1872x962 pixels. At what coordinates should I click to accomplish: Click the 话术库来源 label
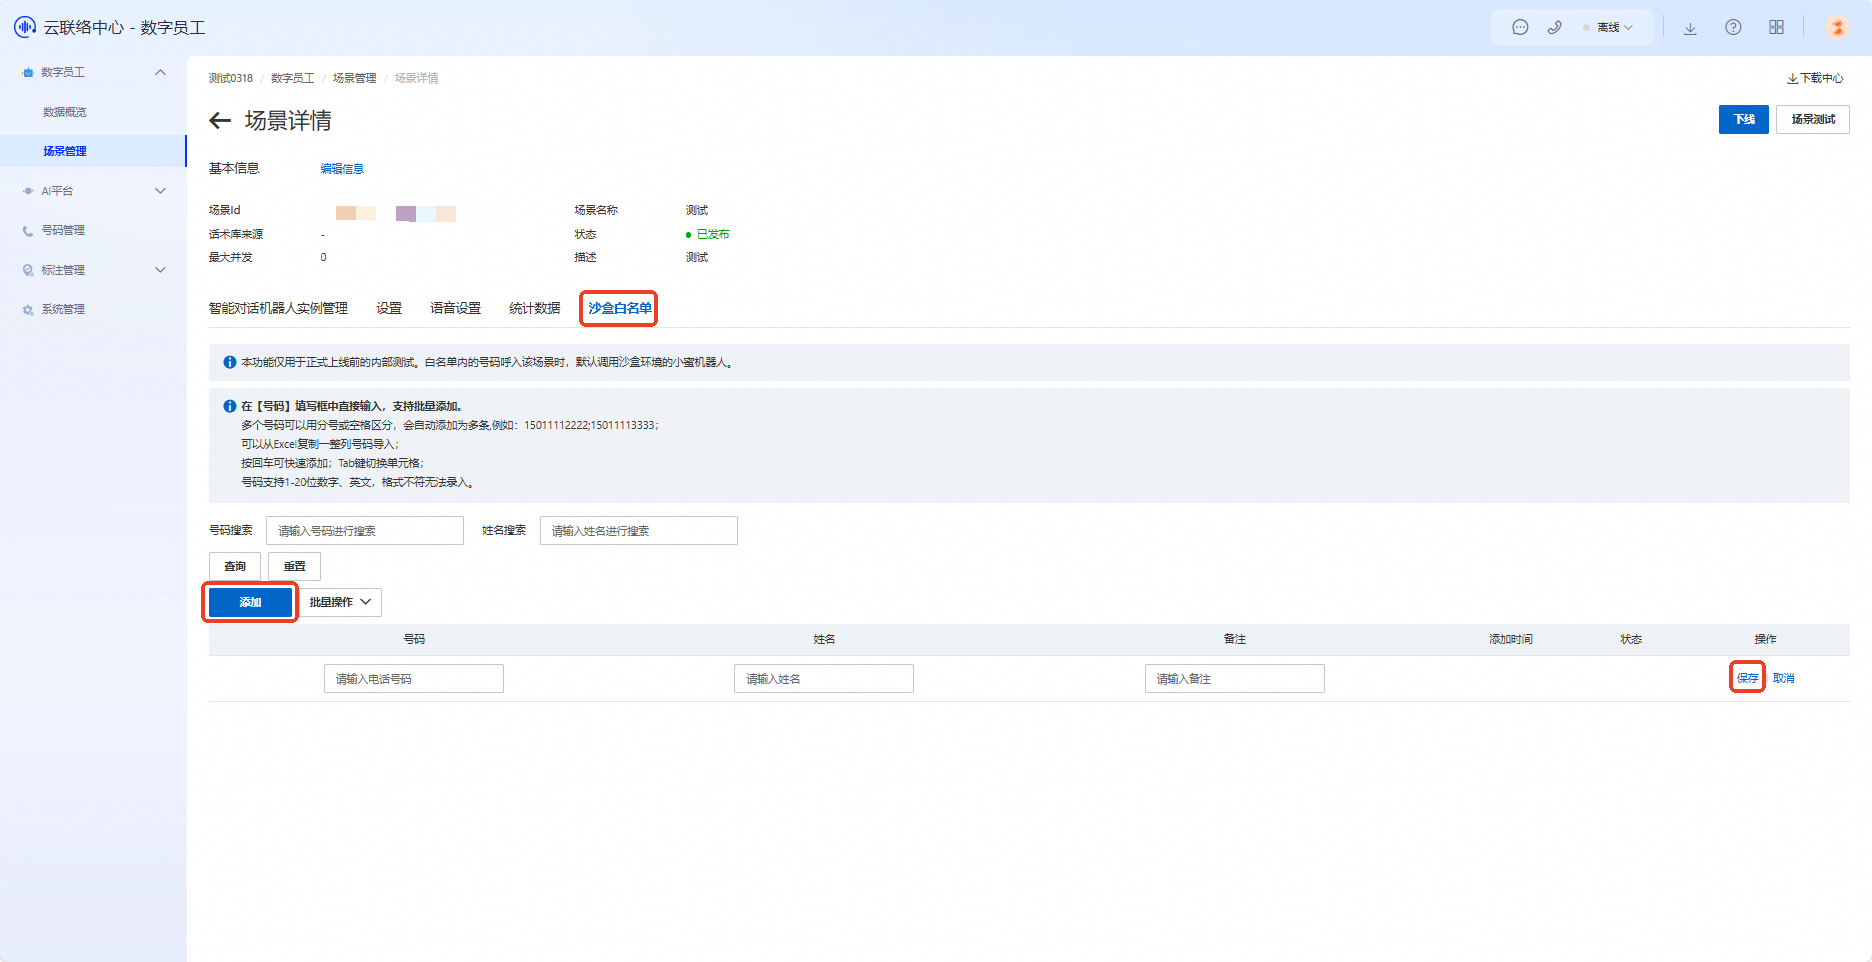tap(236, 234)
